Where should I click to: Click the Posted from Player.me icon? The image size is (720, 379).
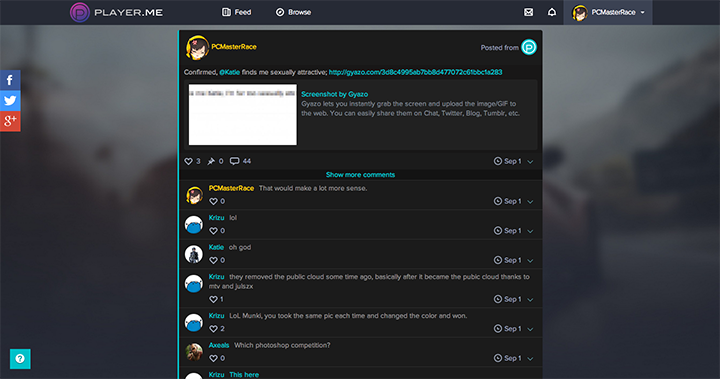coord(529,47)
